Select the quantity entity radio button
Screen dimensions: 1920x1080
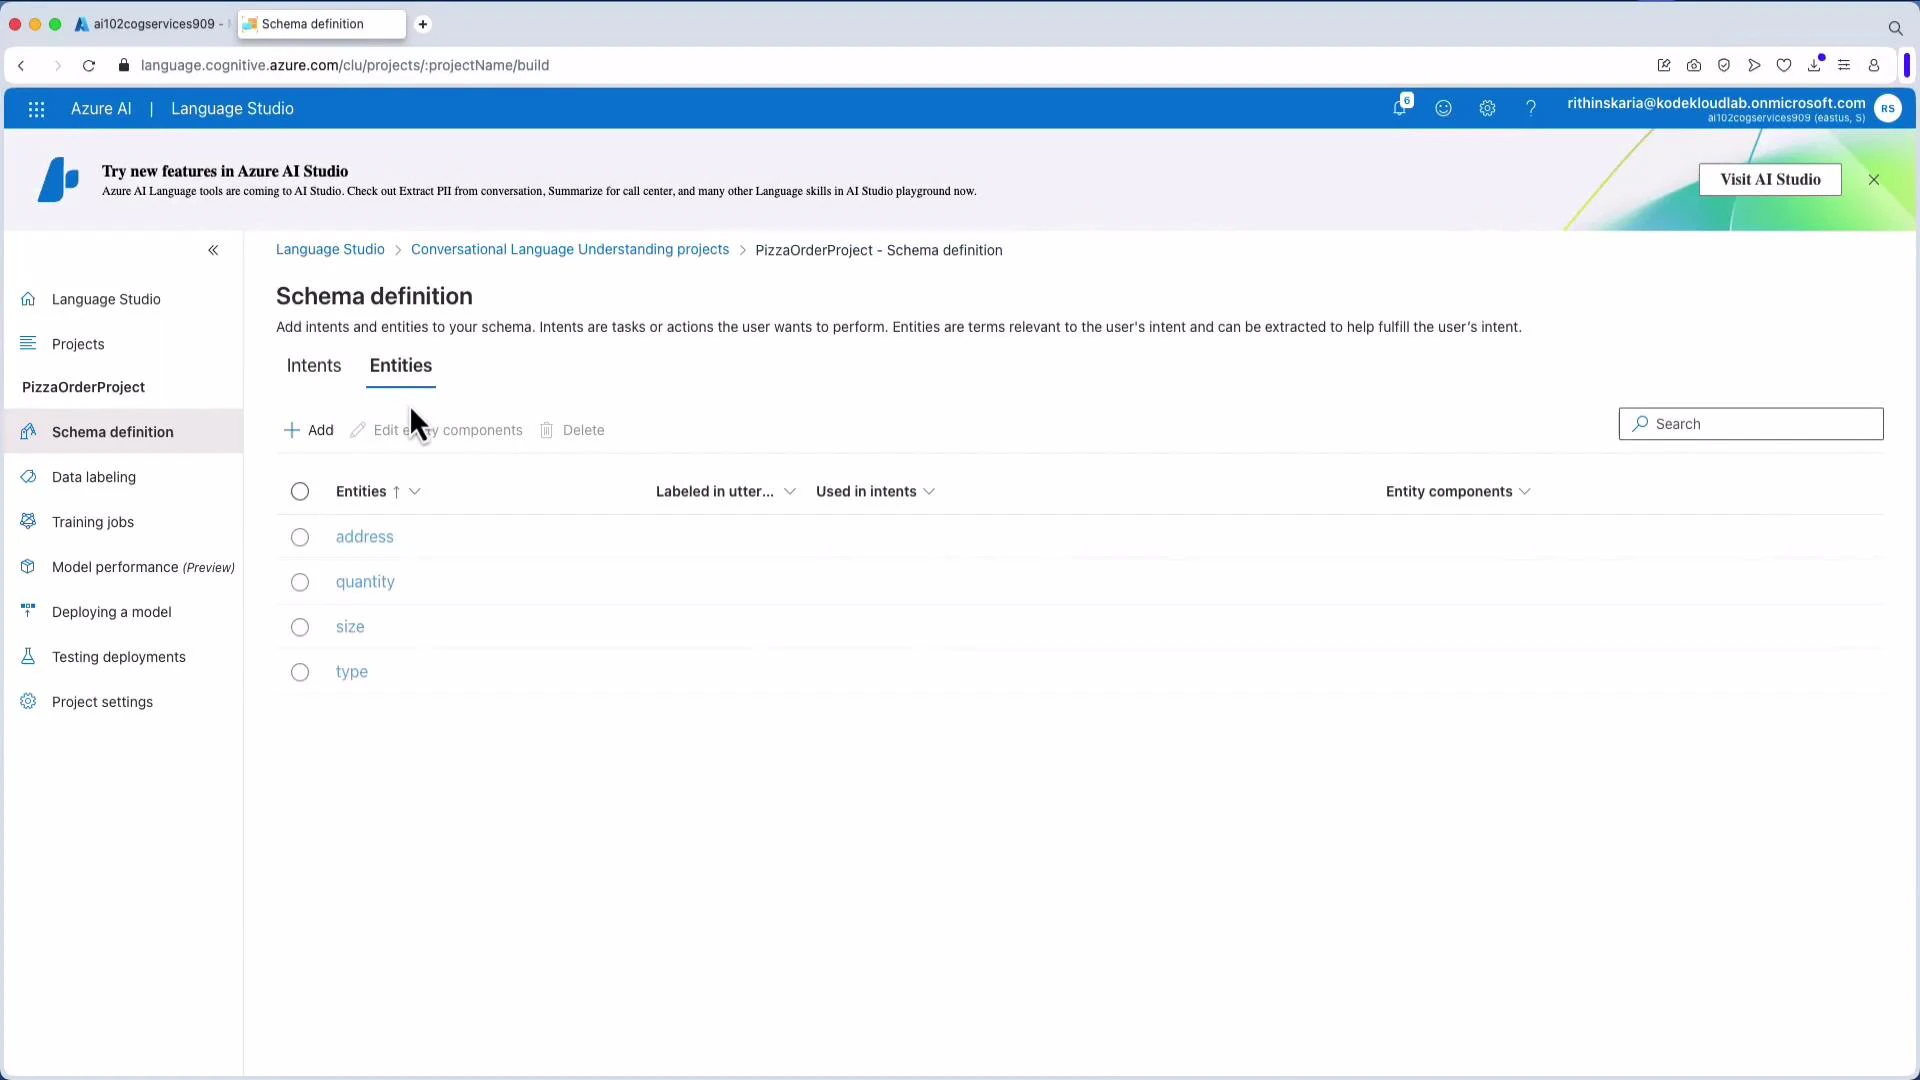tap(299, 582)
